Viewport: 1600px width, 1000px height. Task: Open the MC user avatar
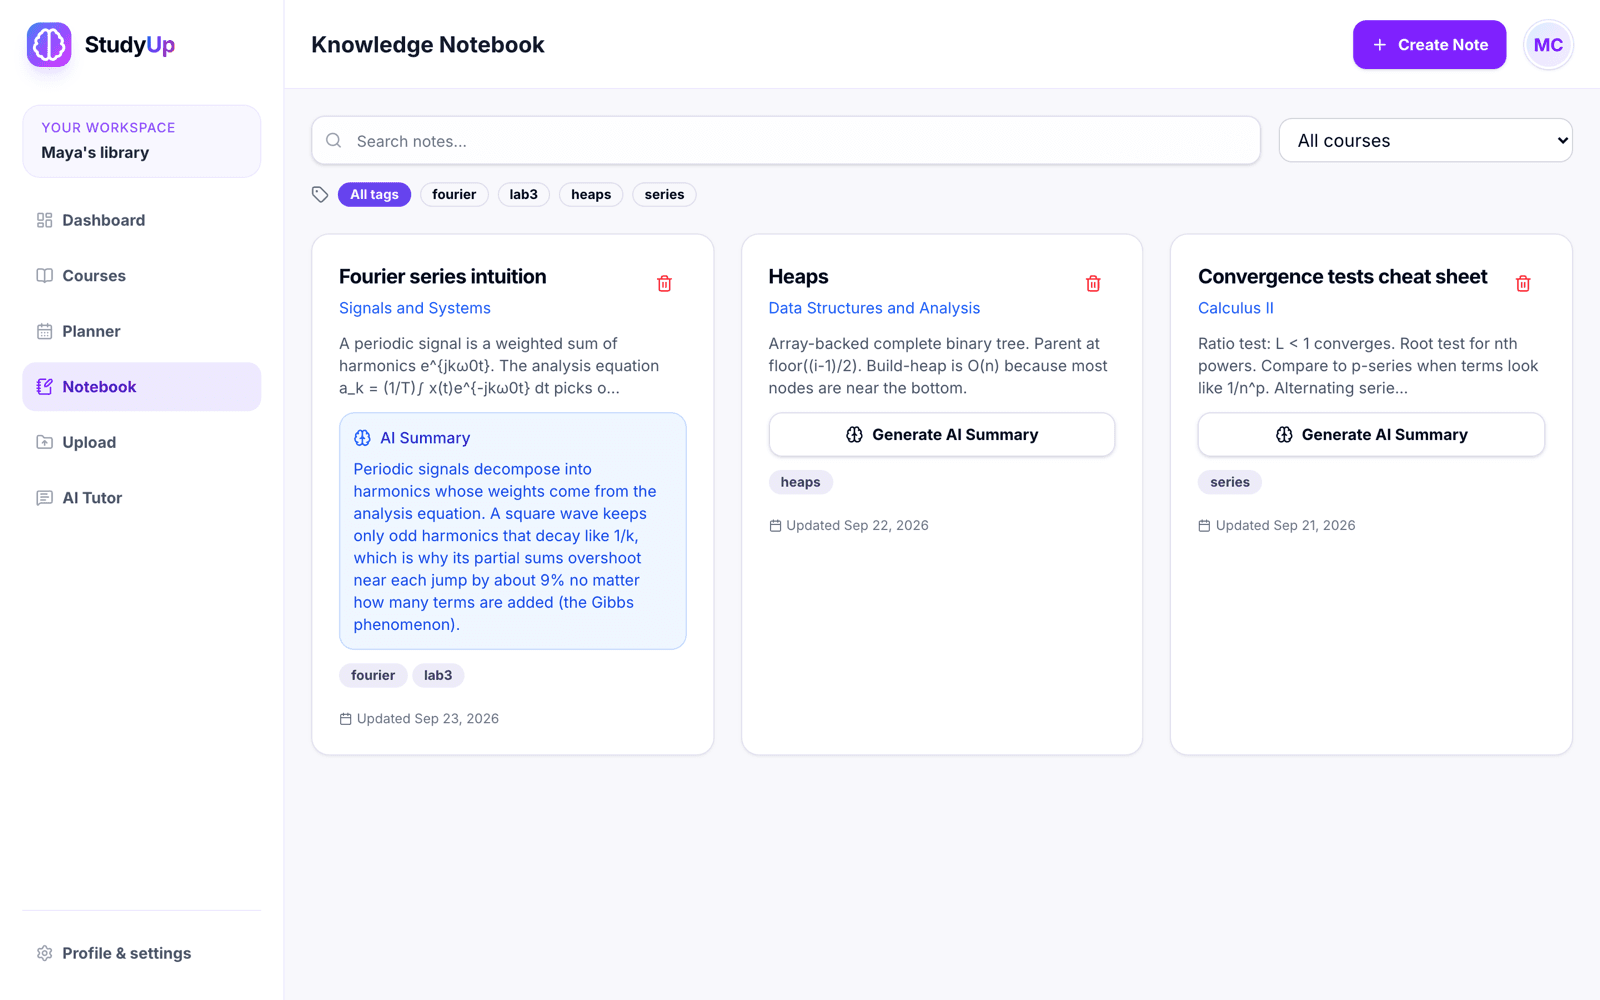[1548, 45]
